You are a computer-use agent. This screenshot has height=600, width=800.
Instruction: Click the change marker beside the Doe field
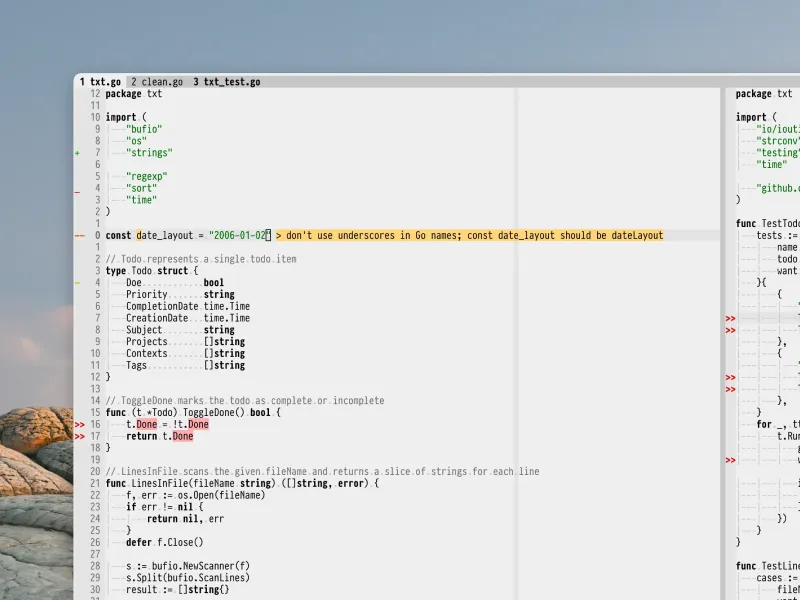tap(78, 283)
